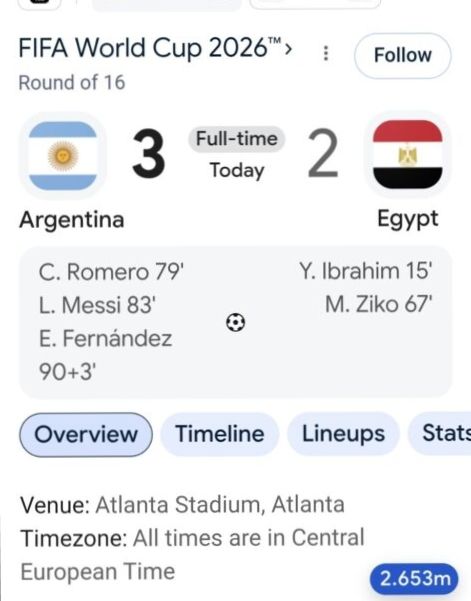
Task: Click the blue 2.653m badge
Action: coord(414,578)
